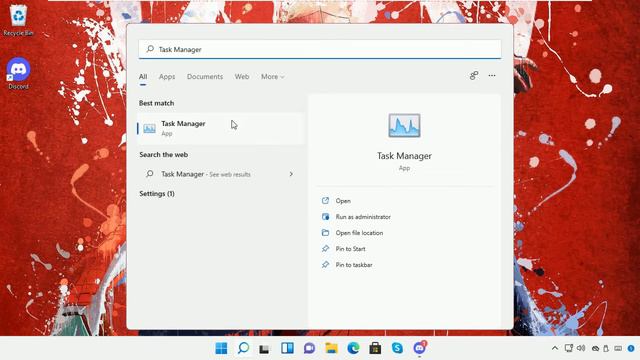Launch Microsoft Edge from taskbar
The height and width of the screenshot is (360, 640).
[x=353, y=348]
